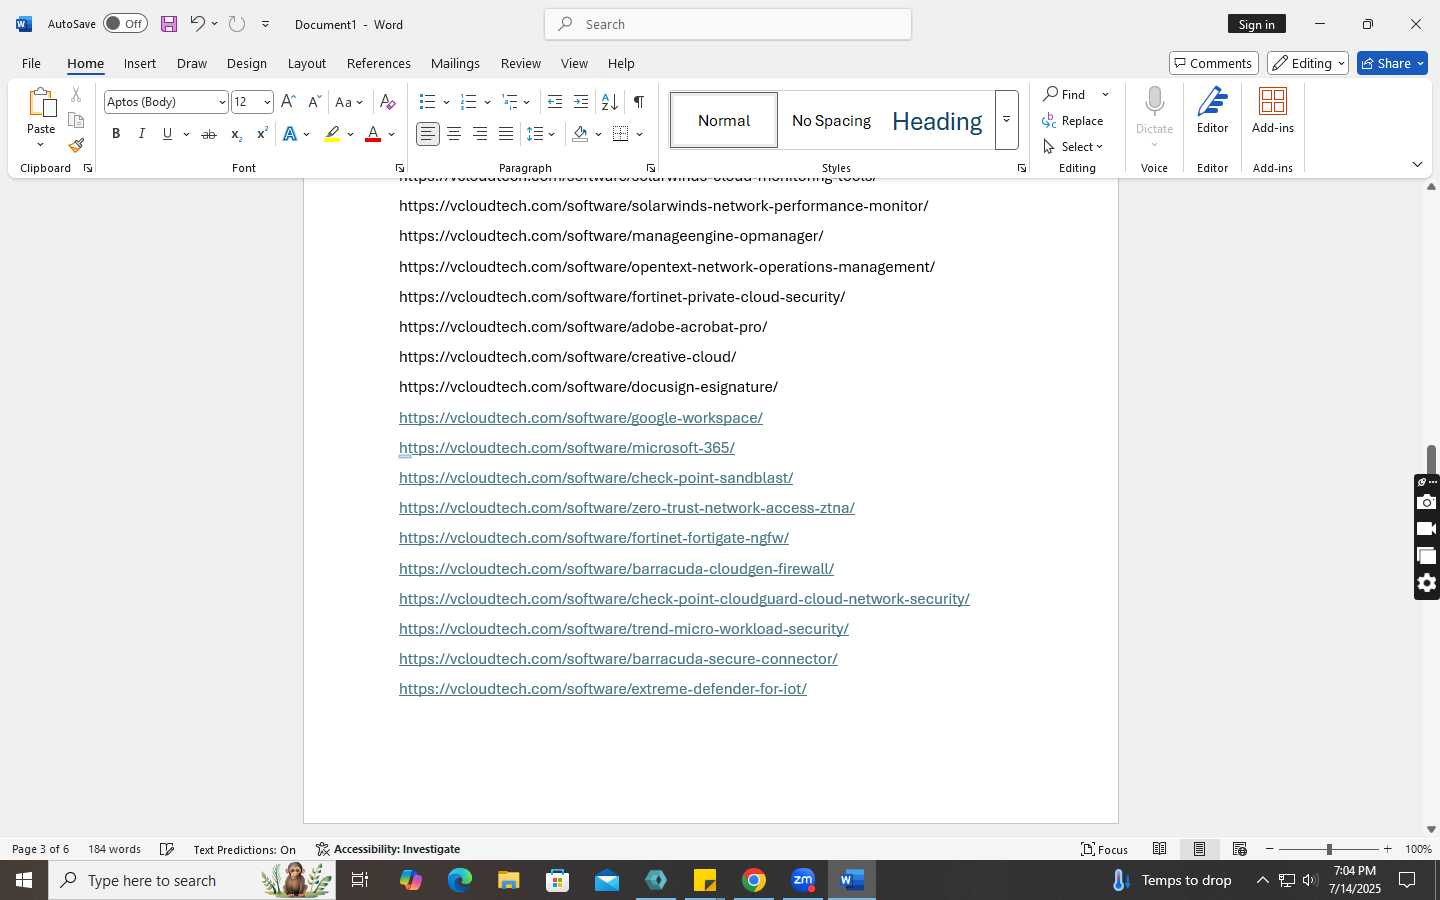The height and width of the screenshot is (900, 1440).
Task: Open the Editor proofing tool
Action: point(1212,110)
